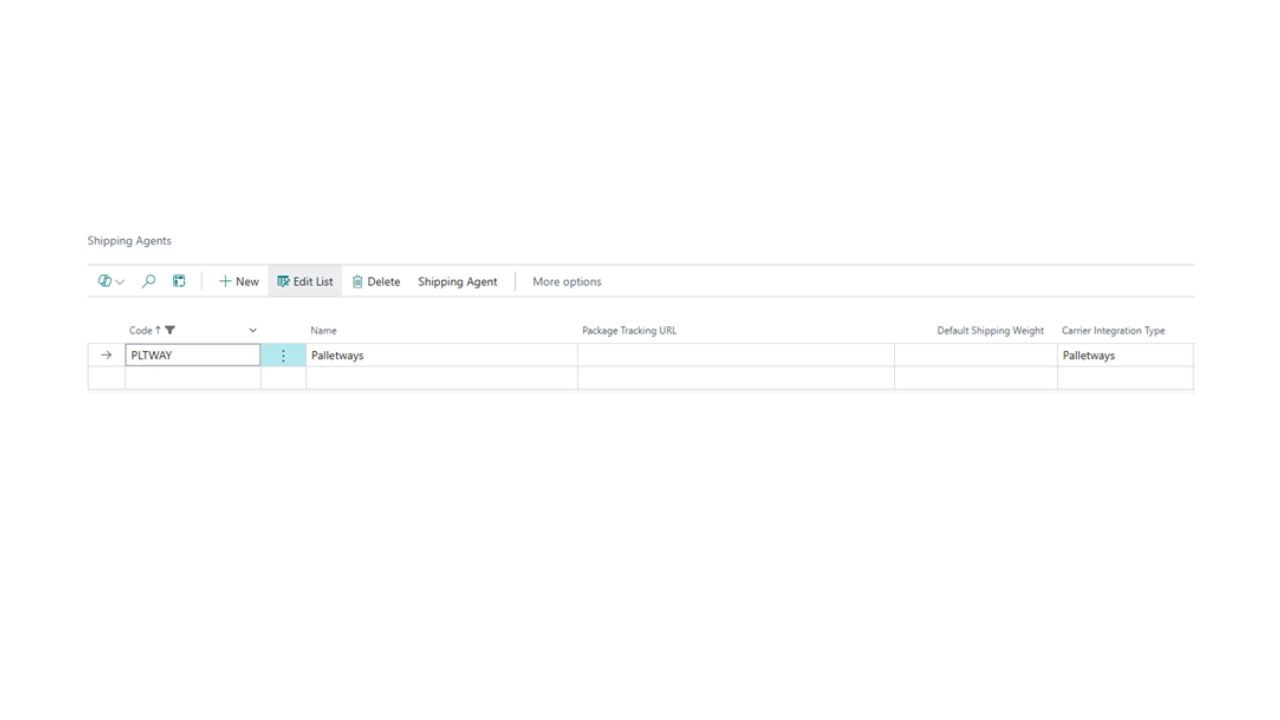
Task: Click the Name column header
Action: (323, 330)
